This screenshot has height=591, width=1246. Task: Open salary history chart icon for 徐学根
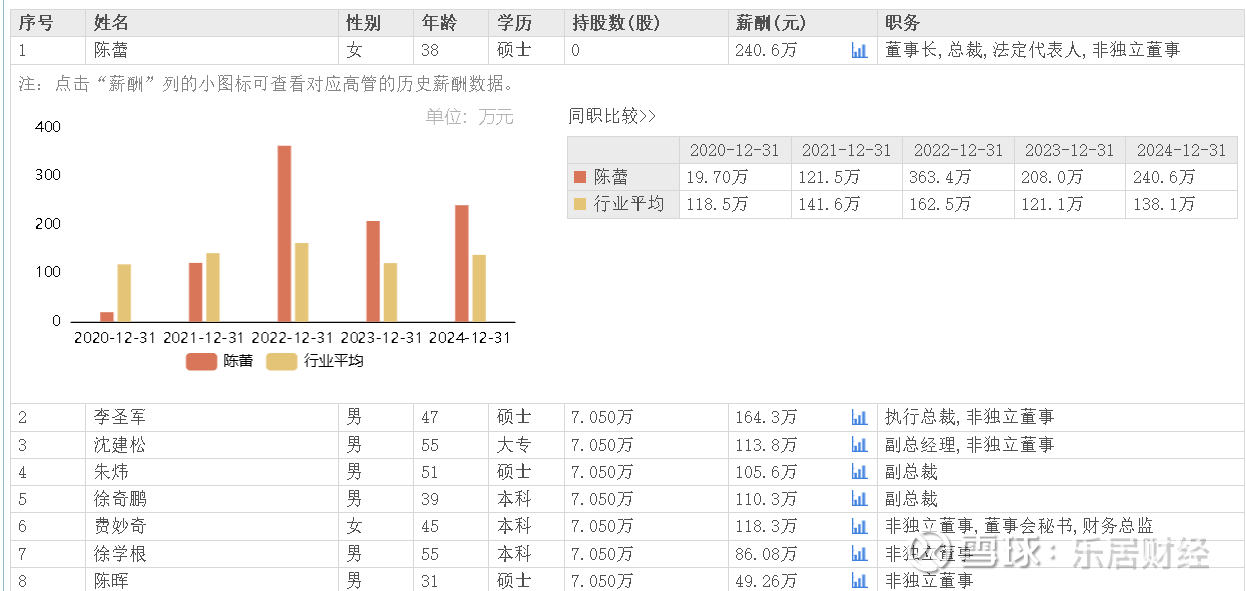coord(859,553)
